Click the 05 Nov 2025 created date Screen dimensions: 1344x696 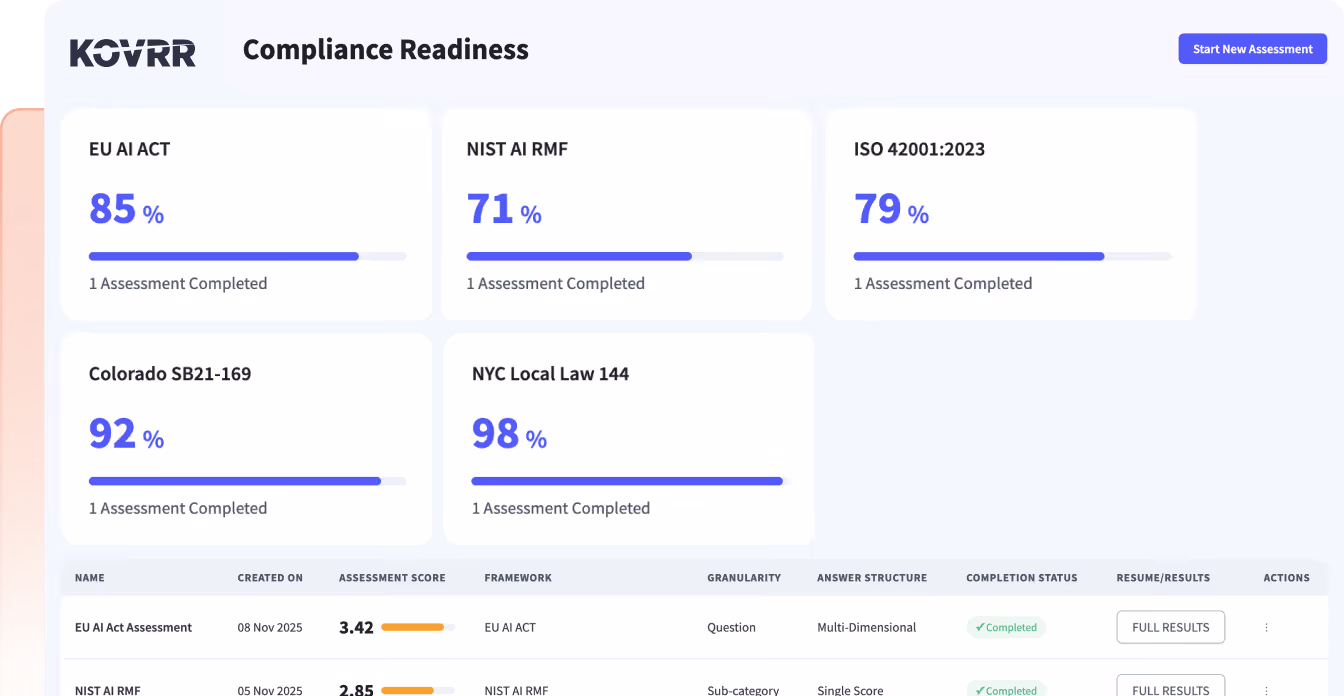click(270, 690)
